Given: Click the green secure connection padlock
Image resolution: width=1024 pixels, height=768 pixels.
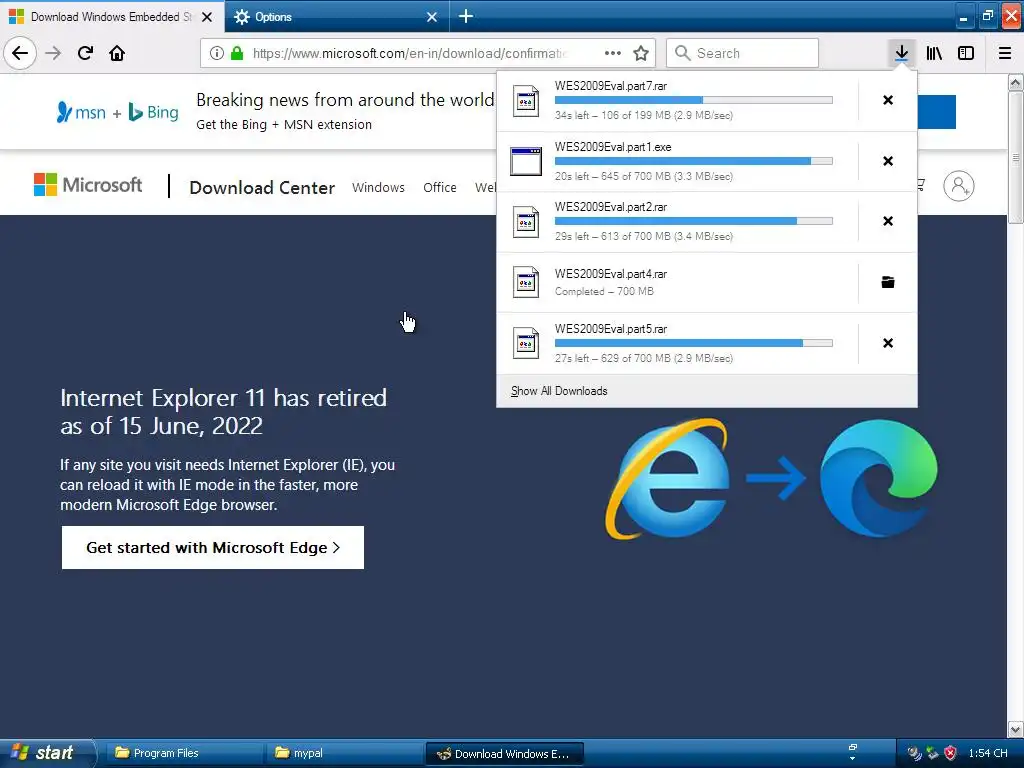Looking at the screenshot, I should (237, 53).
